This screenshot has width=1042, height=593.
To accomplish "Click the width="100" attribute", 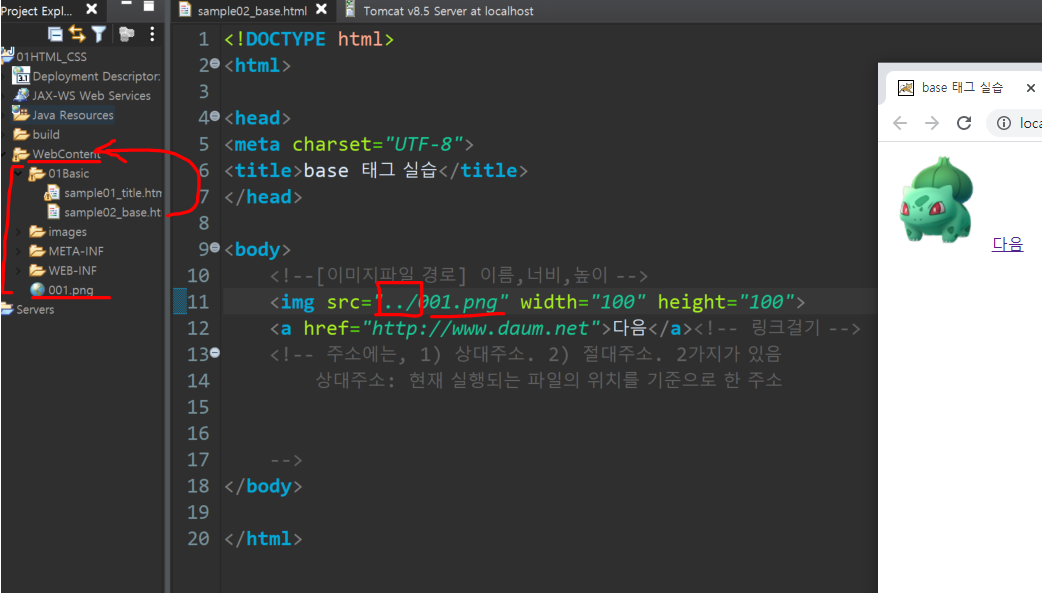I will coord(583,302).
